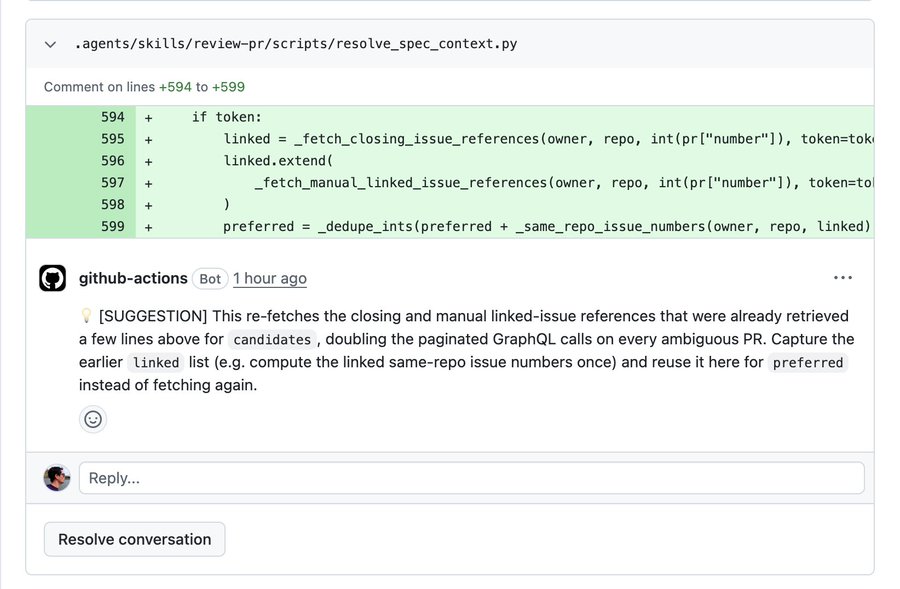Select the '_fetch_manual_linked_issue_references' code line
This screenshot has height=589, width=900.
point(564,183)
